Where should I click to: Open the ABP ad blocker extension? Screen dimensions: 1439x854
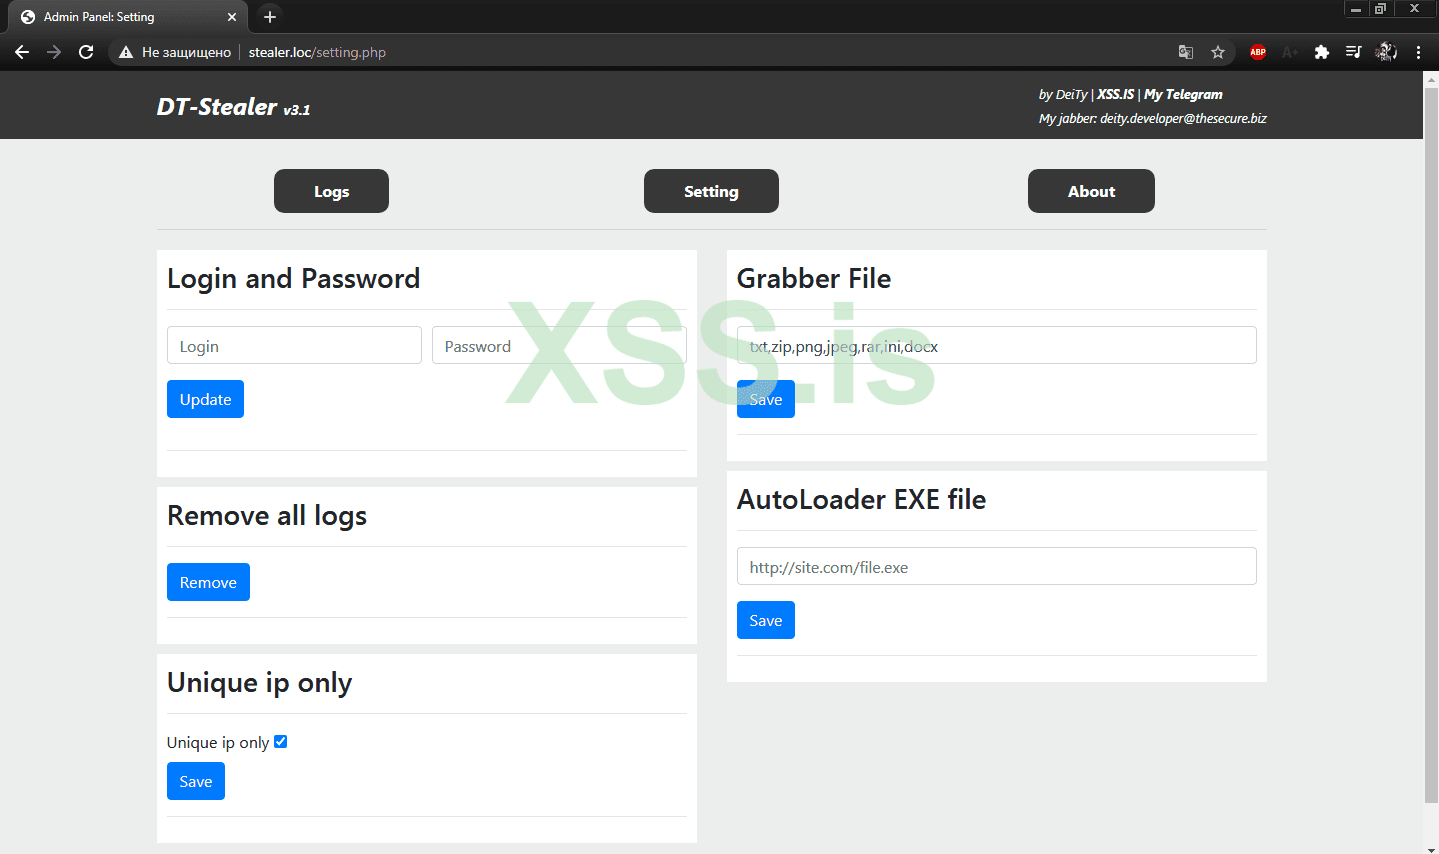click(1258, 52)
